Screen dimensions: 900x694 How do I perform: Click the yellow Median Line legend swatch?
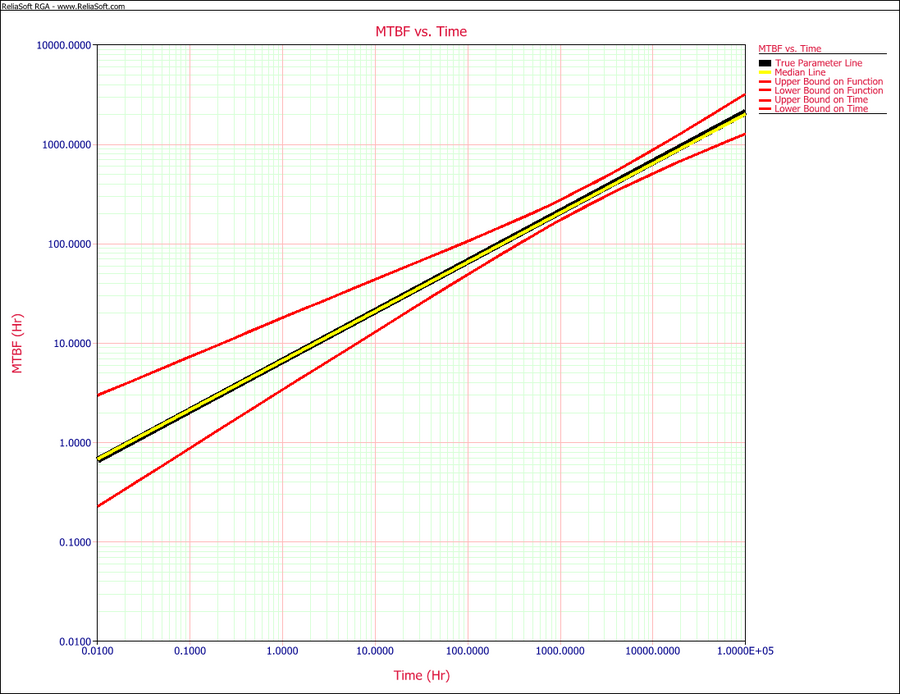[x=765, y=72]
